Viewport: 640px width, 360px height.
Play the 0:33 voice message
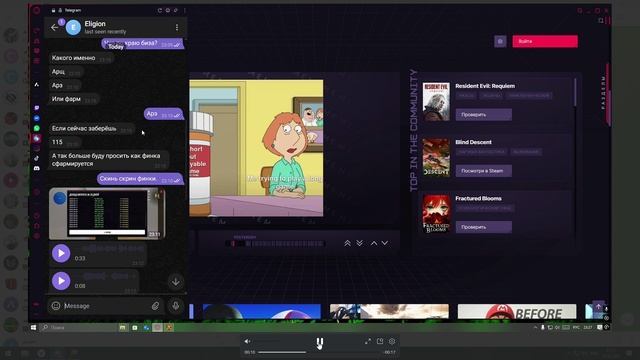click(61, 253)
